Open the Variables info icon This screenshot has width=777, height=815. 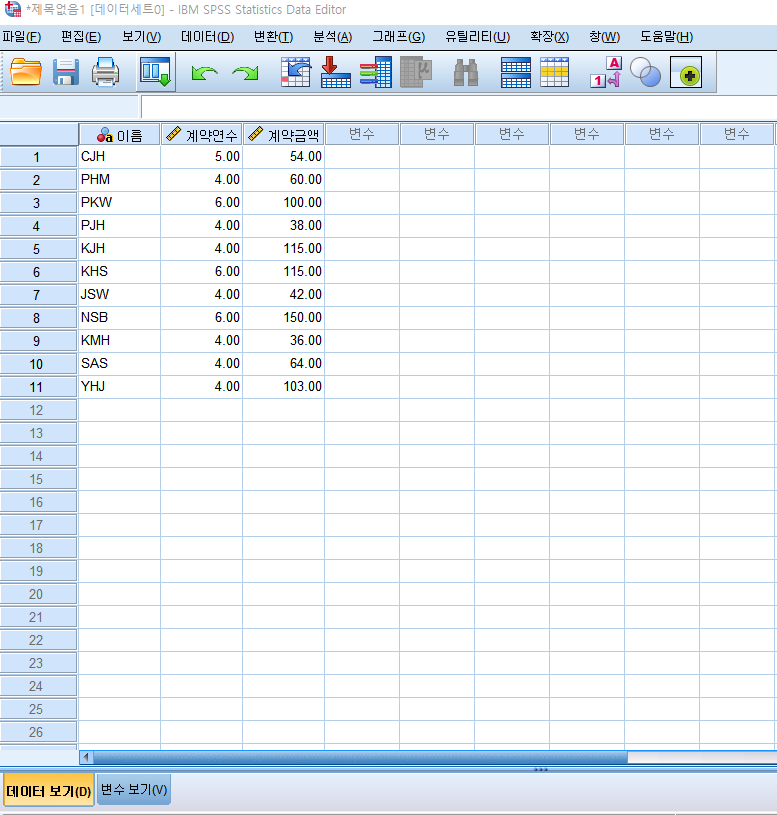pos(376,72)
